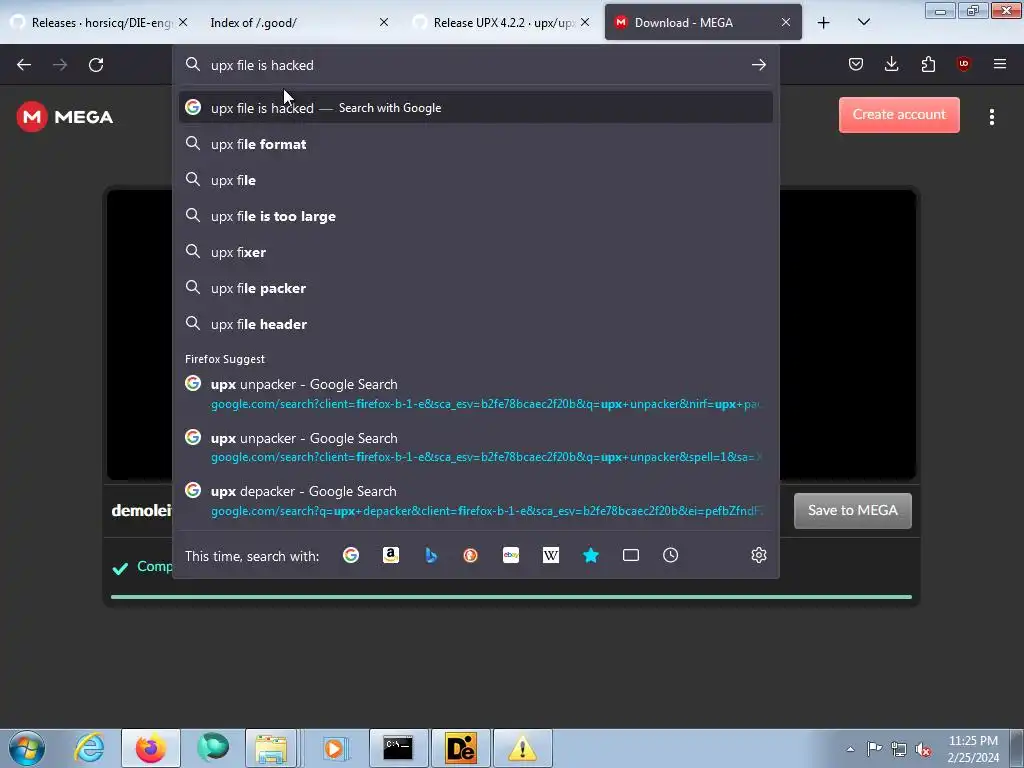This screenshot has height=768, width=1024.
Task: Close the Index of /.good/ tab
Action: [x=384, y=22]
